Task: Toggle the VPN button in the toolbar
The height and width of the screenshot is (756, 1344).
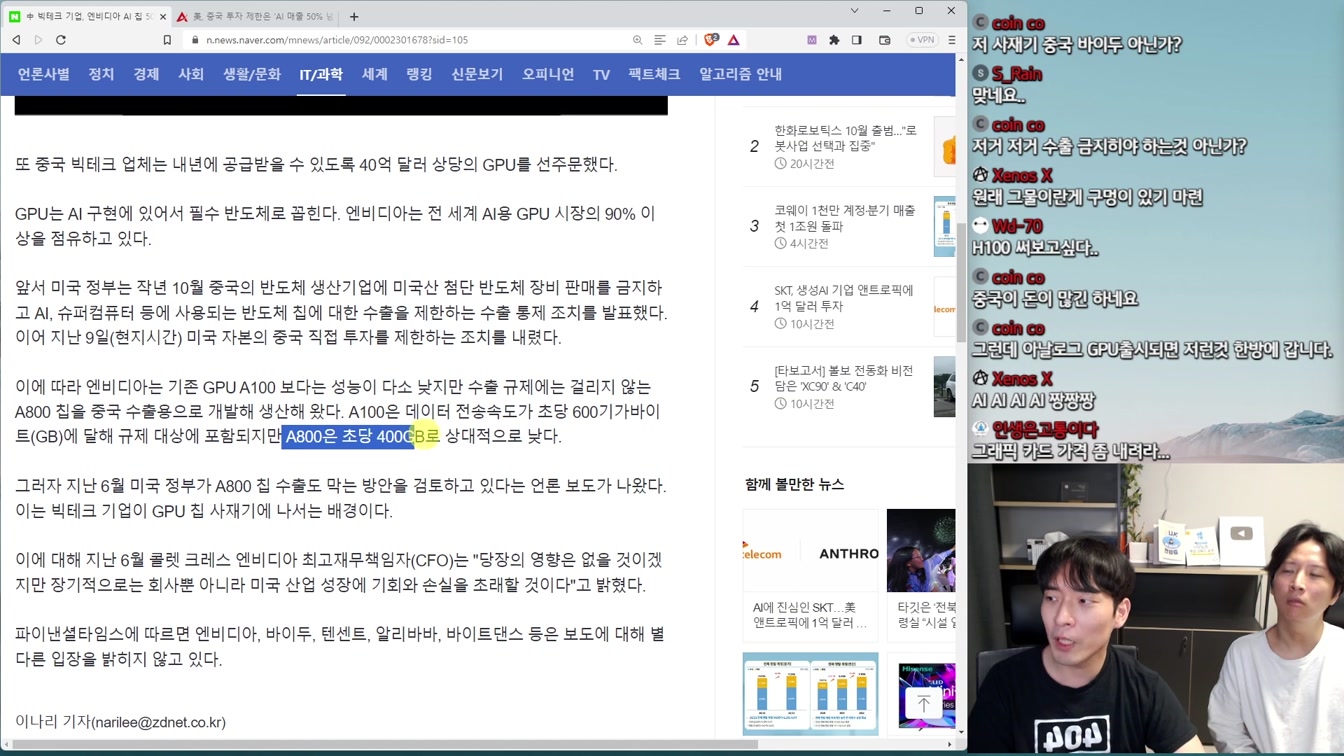Action: coord(921,40)
